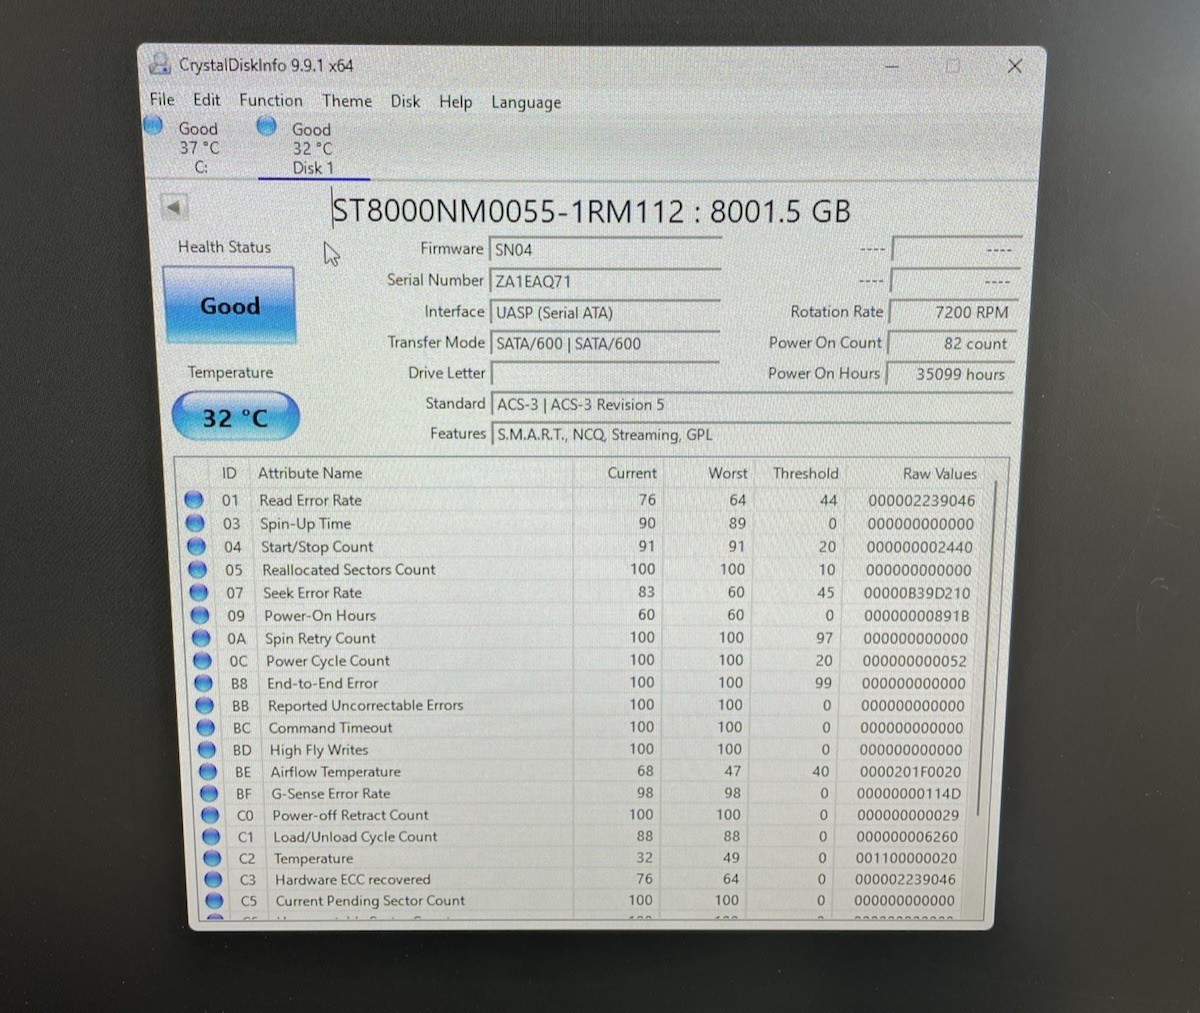Click the status icon for Spin Retry Count
This screenshot has width=1200, height=1013.
pyautogui.click(x=201, y=638)
